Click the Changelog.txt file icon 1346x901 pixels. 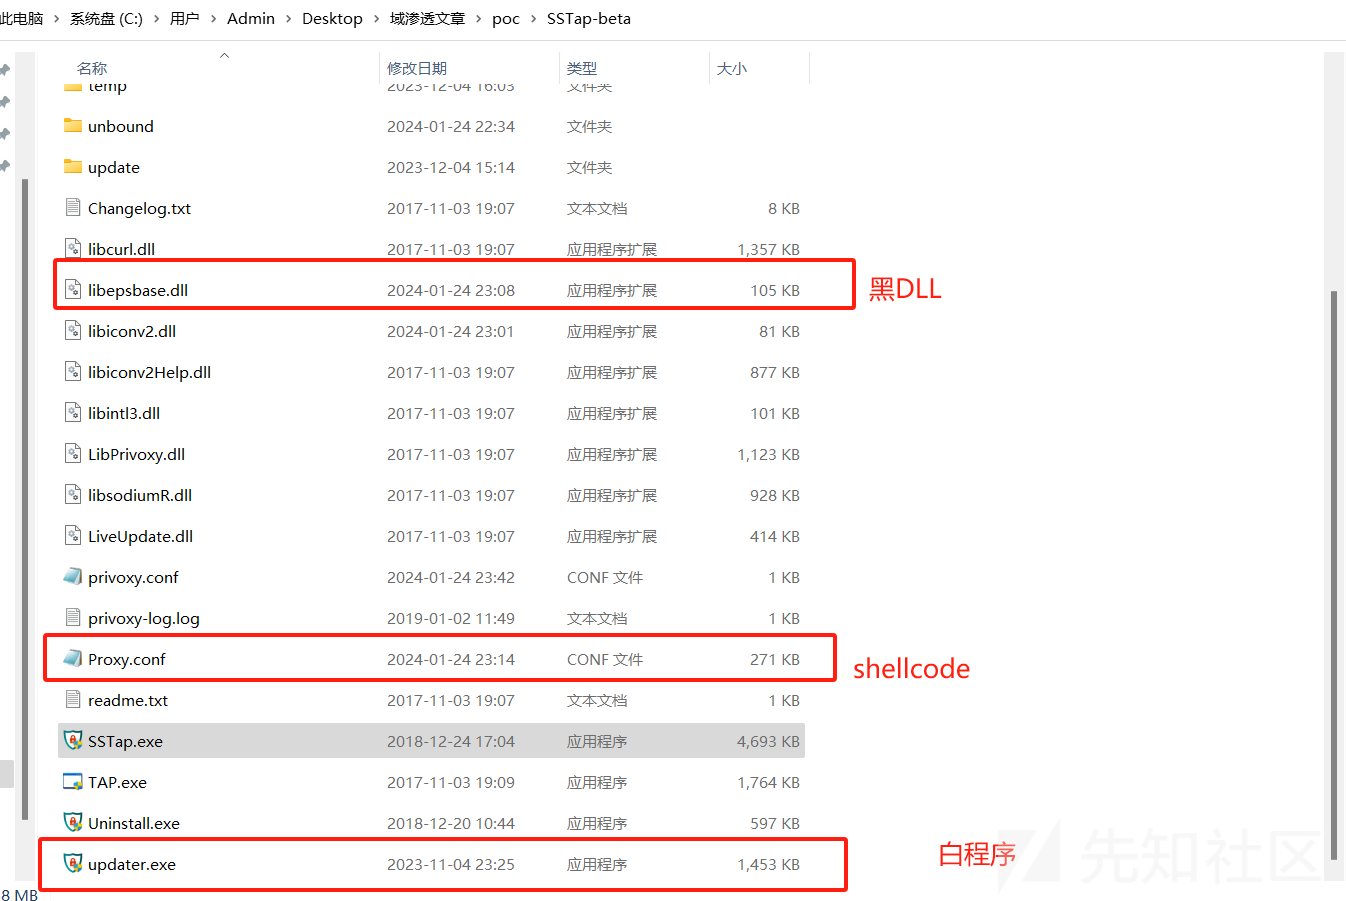(x=72, y=208)
